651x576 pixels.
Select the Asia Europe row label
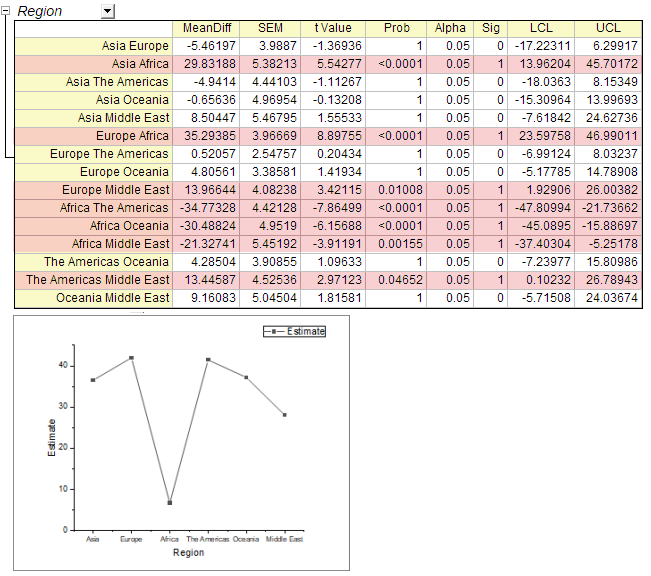[135, 46]
